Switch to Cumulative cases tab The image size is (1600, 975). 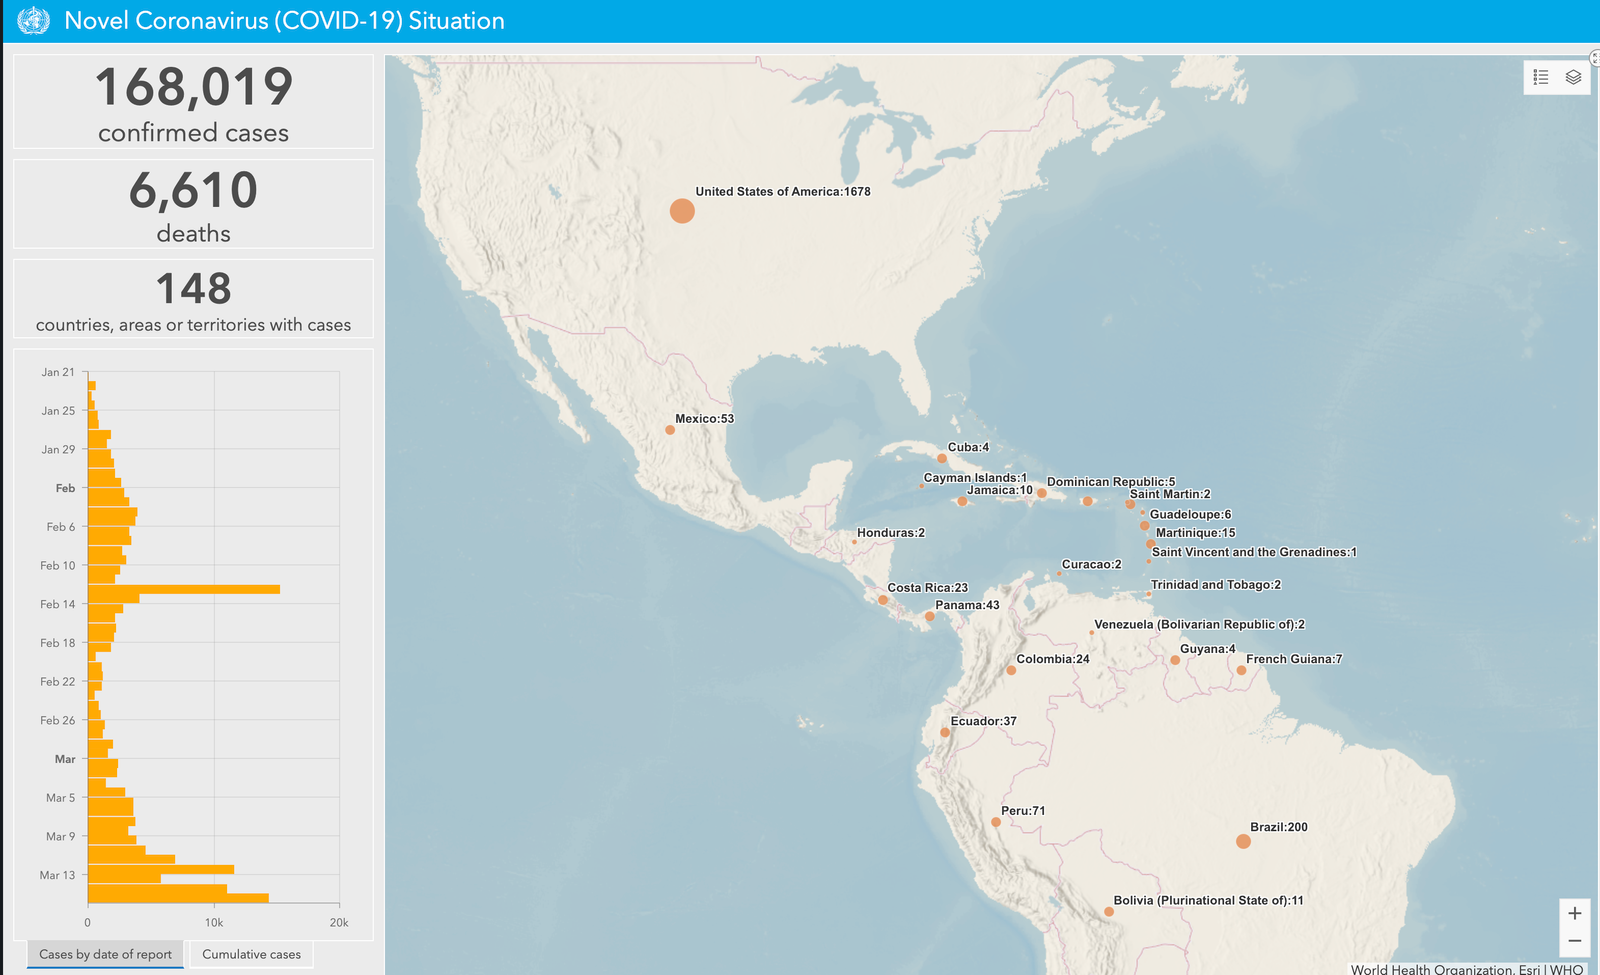point(251,954)
